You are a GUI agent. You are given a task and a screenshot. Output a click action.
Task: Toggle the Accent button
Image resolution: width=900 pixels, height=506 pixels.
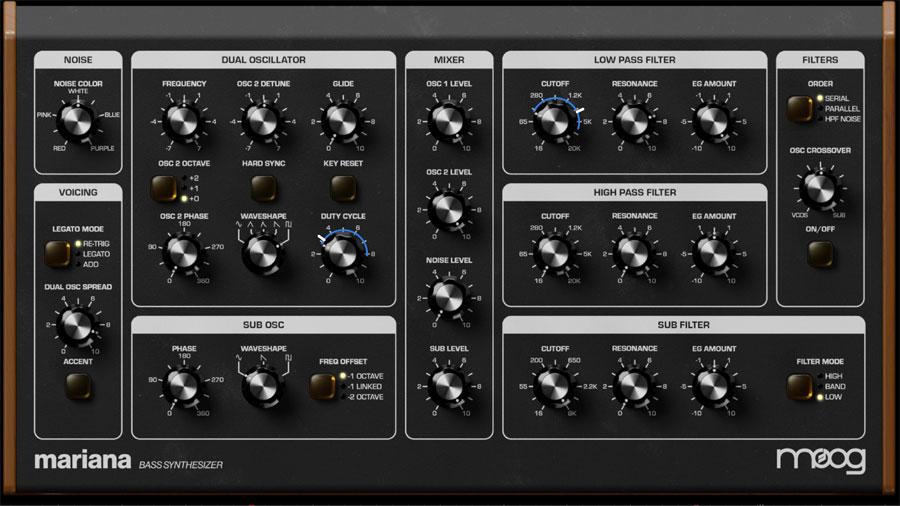coord(78,386)
